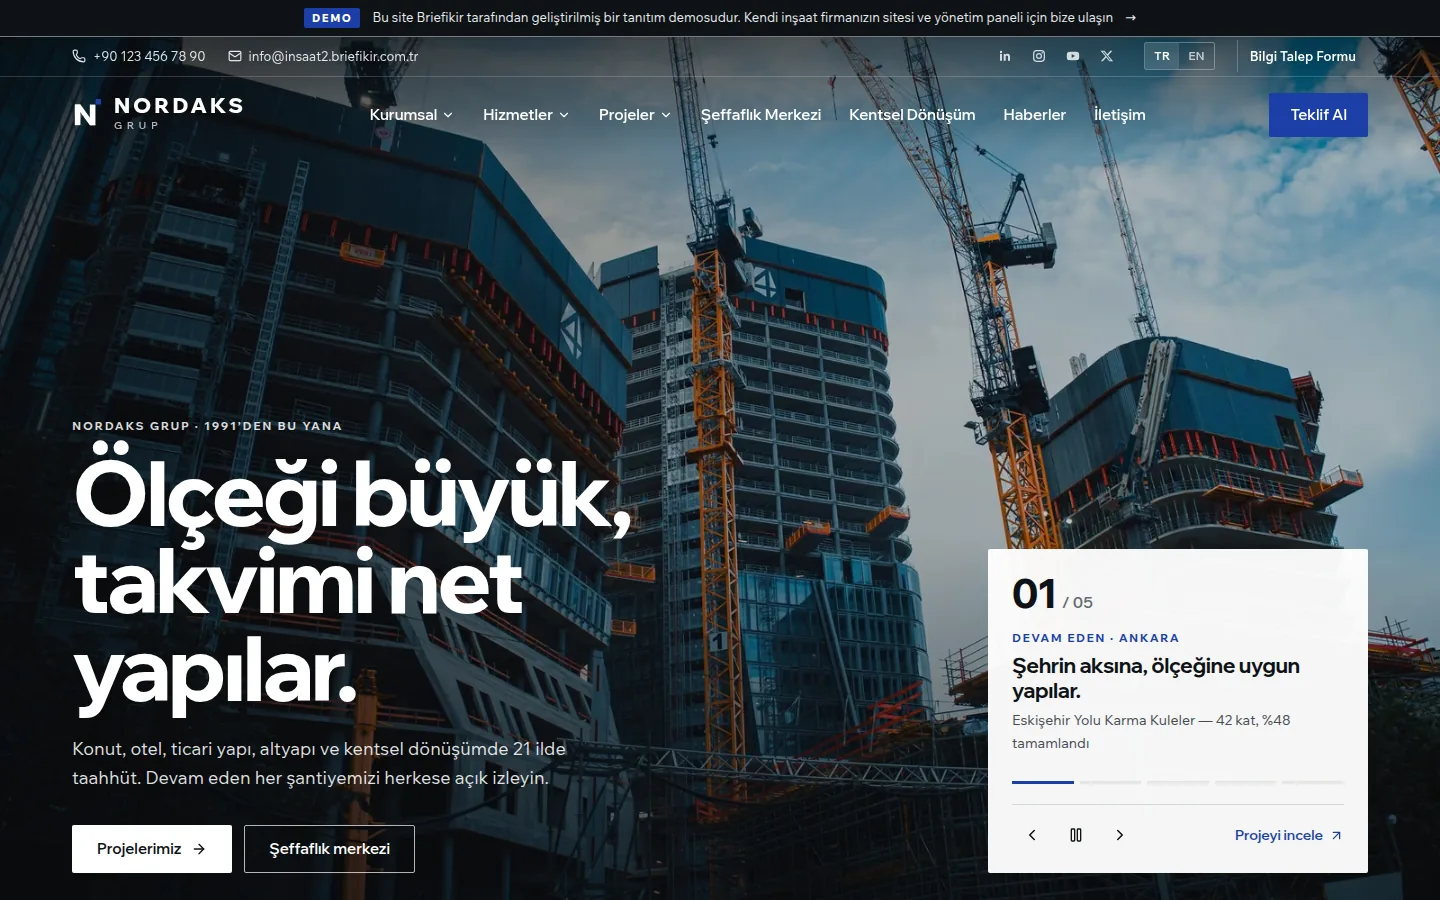The height and width of the screenshot is (900, 1440).
Task: Select the second slide progress bar
Action: tap(1110, 782)
